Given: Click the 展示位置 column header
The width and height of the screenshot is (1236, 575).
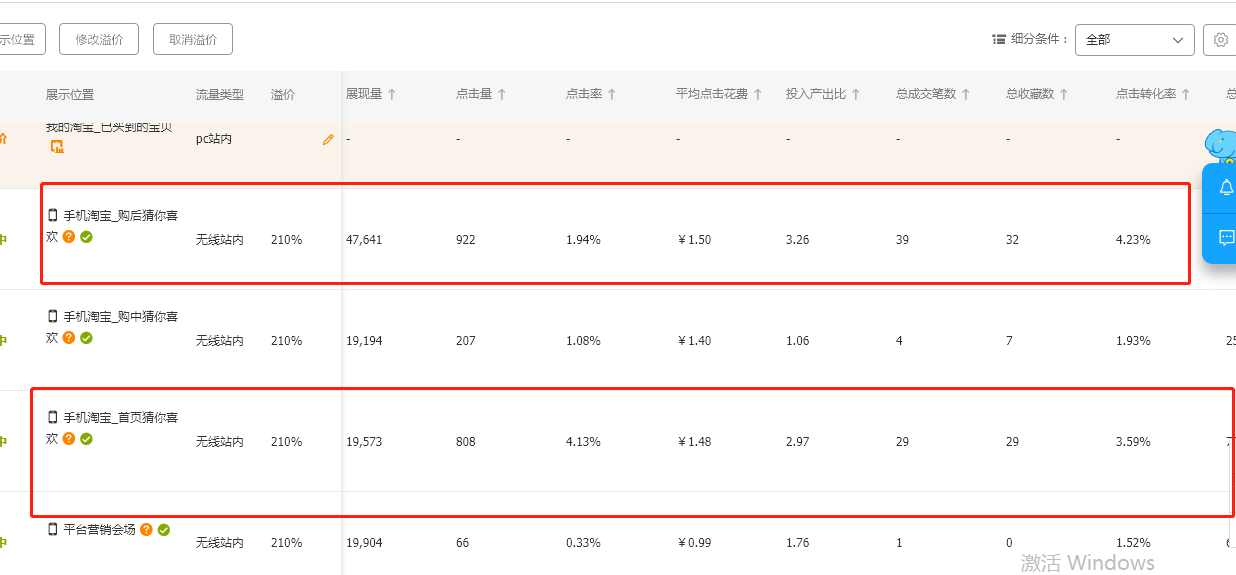Looking at the screenshot, I should pos(70,94).
